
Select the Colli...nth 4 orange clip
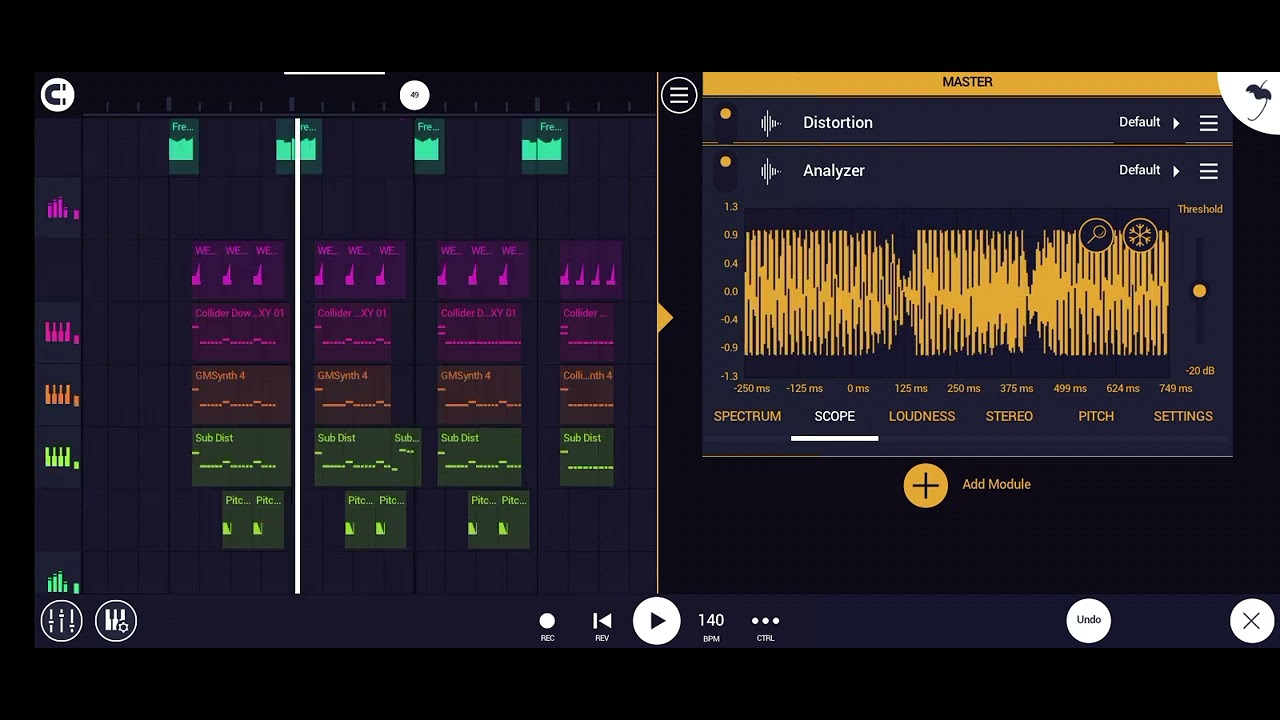[x=587, y=395]
